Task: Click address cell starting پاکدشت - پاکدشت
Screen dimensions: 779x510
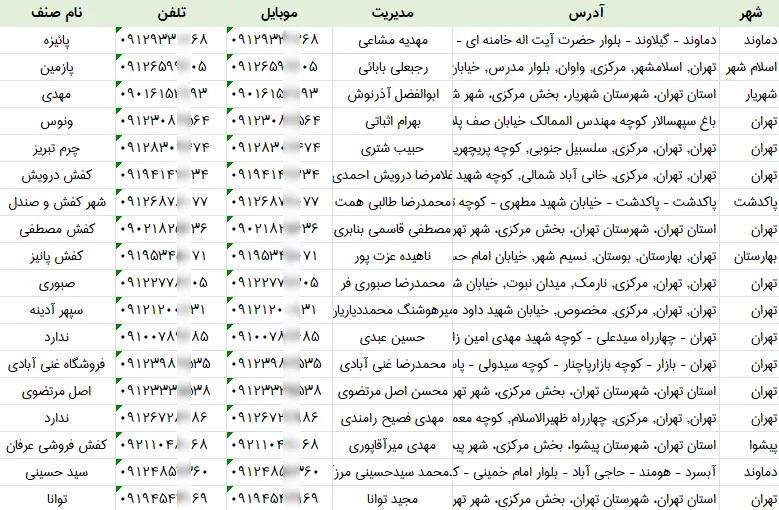Action: pos(586,202)
